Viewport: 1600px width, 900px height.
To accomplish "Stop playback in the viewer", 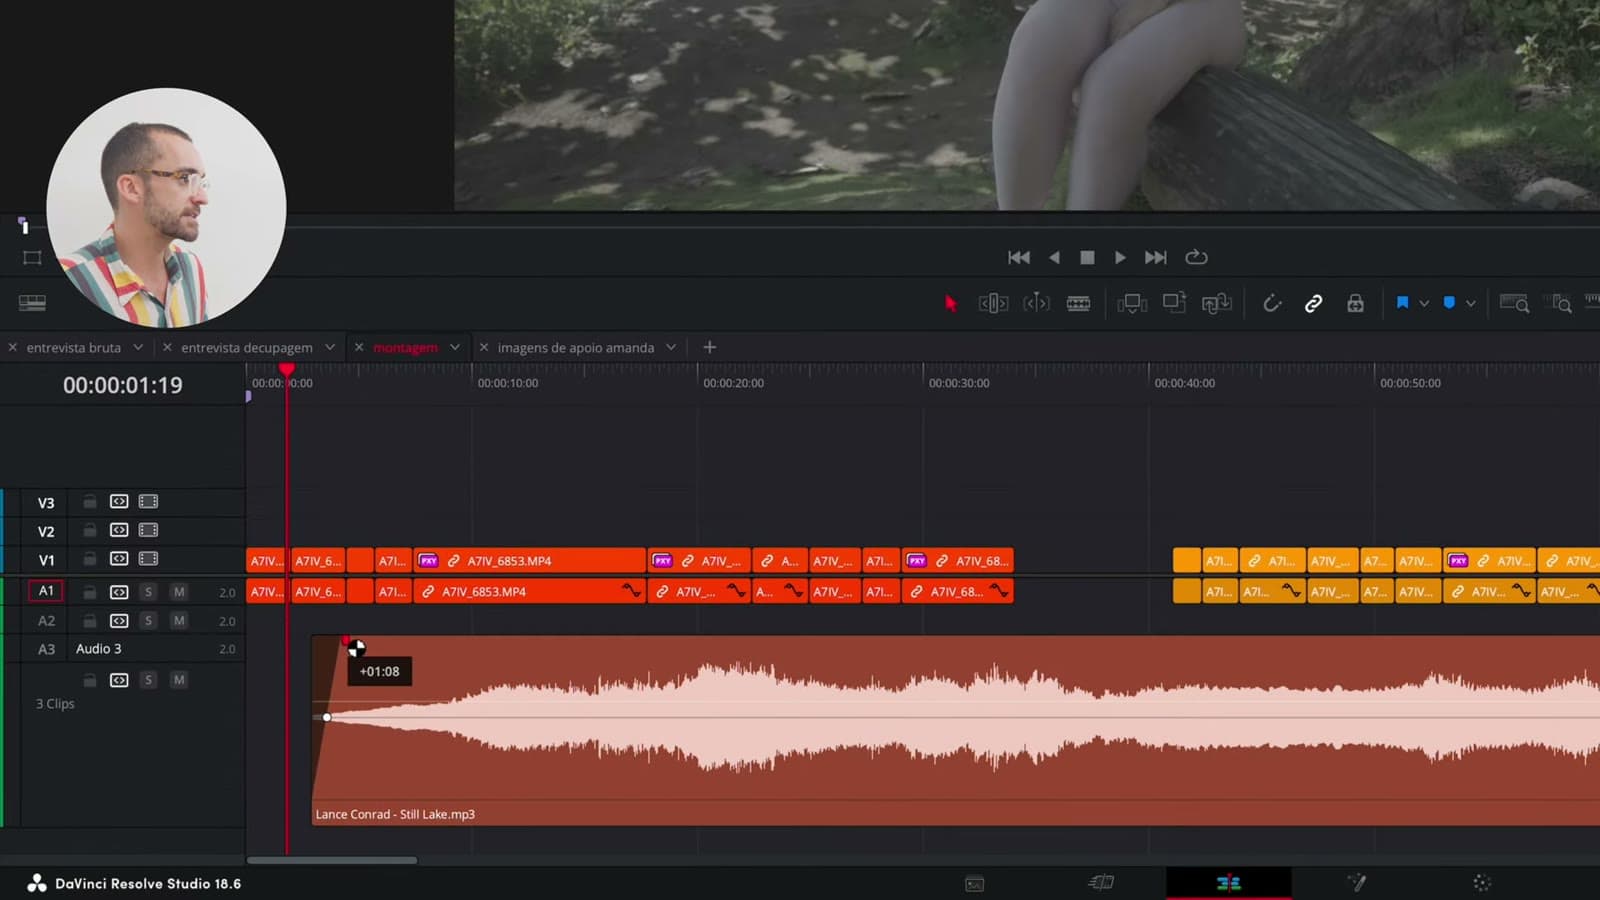I will 1087,257.
